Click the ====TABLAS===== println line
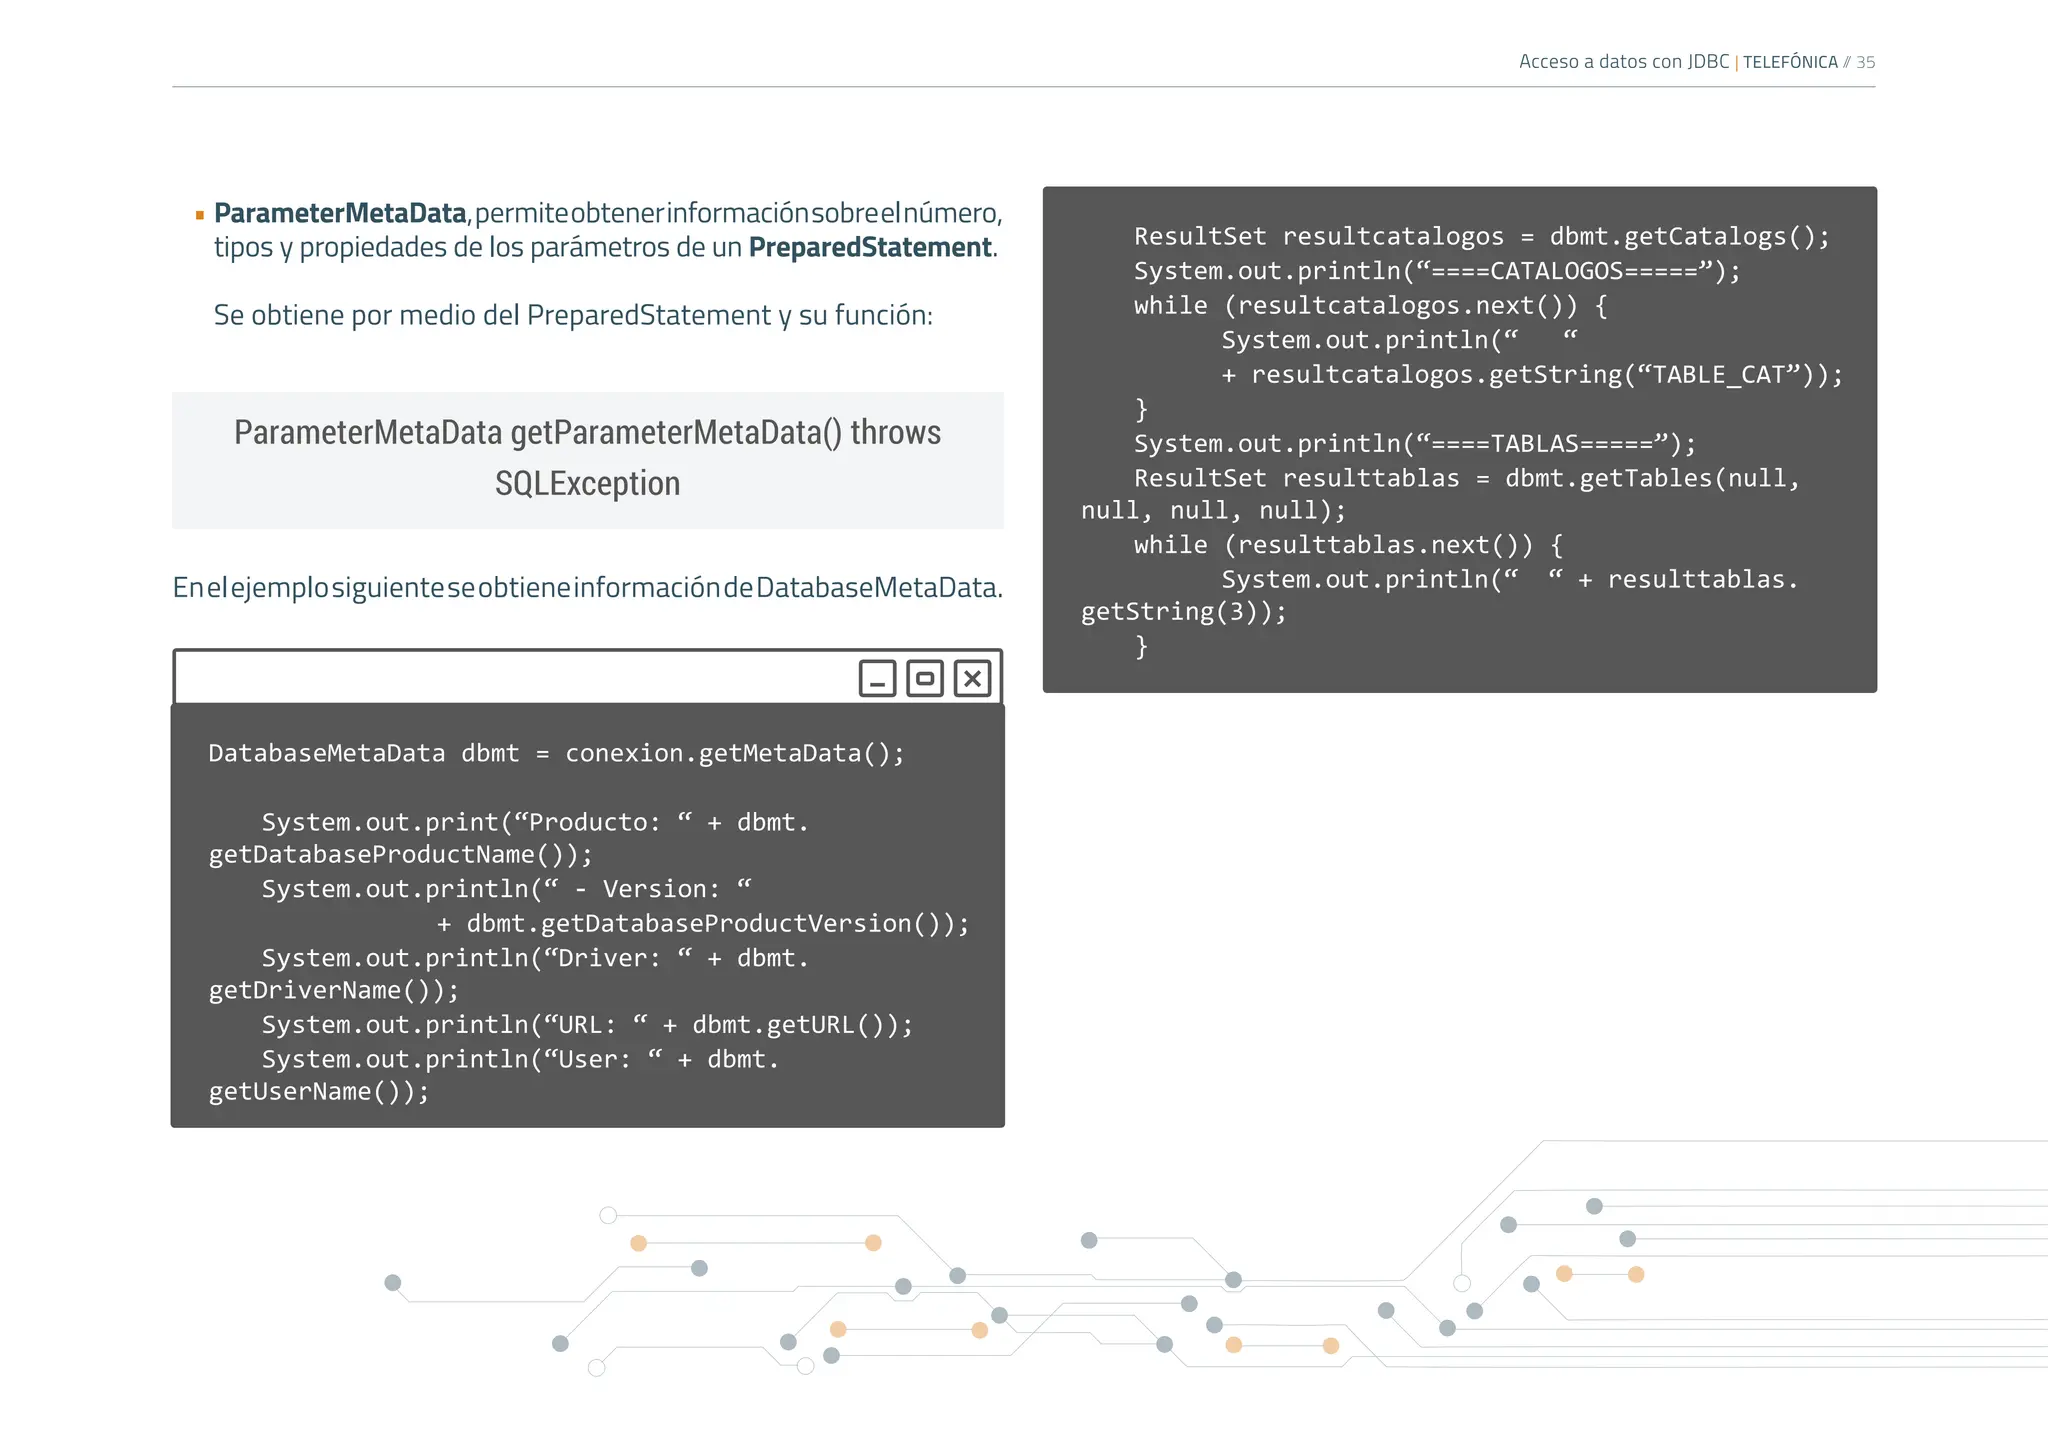The width and height of the screenshot is (2048, 1448). tap(1414, 443)
